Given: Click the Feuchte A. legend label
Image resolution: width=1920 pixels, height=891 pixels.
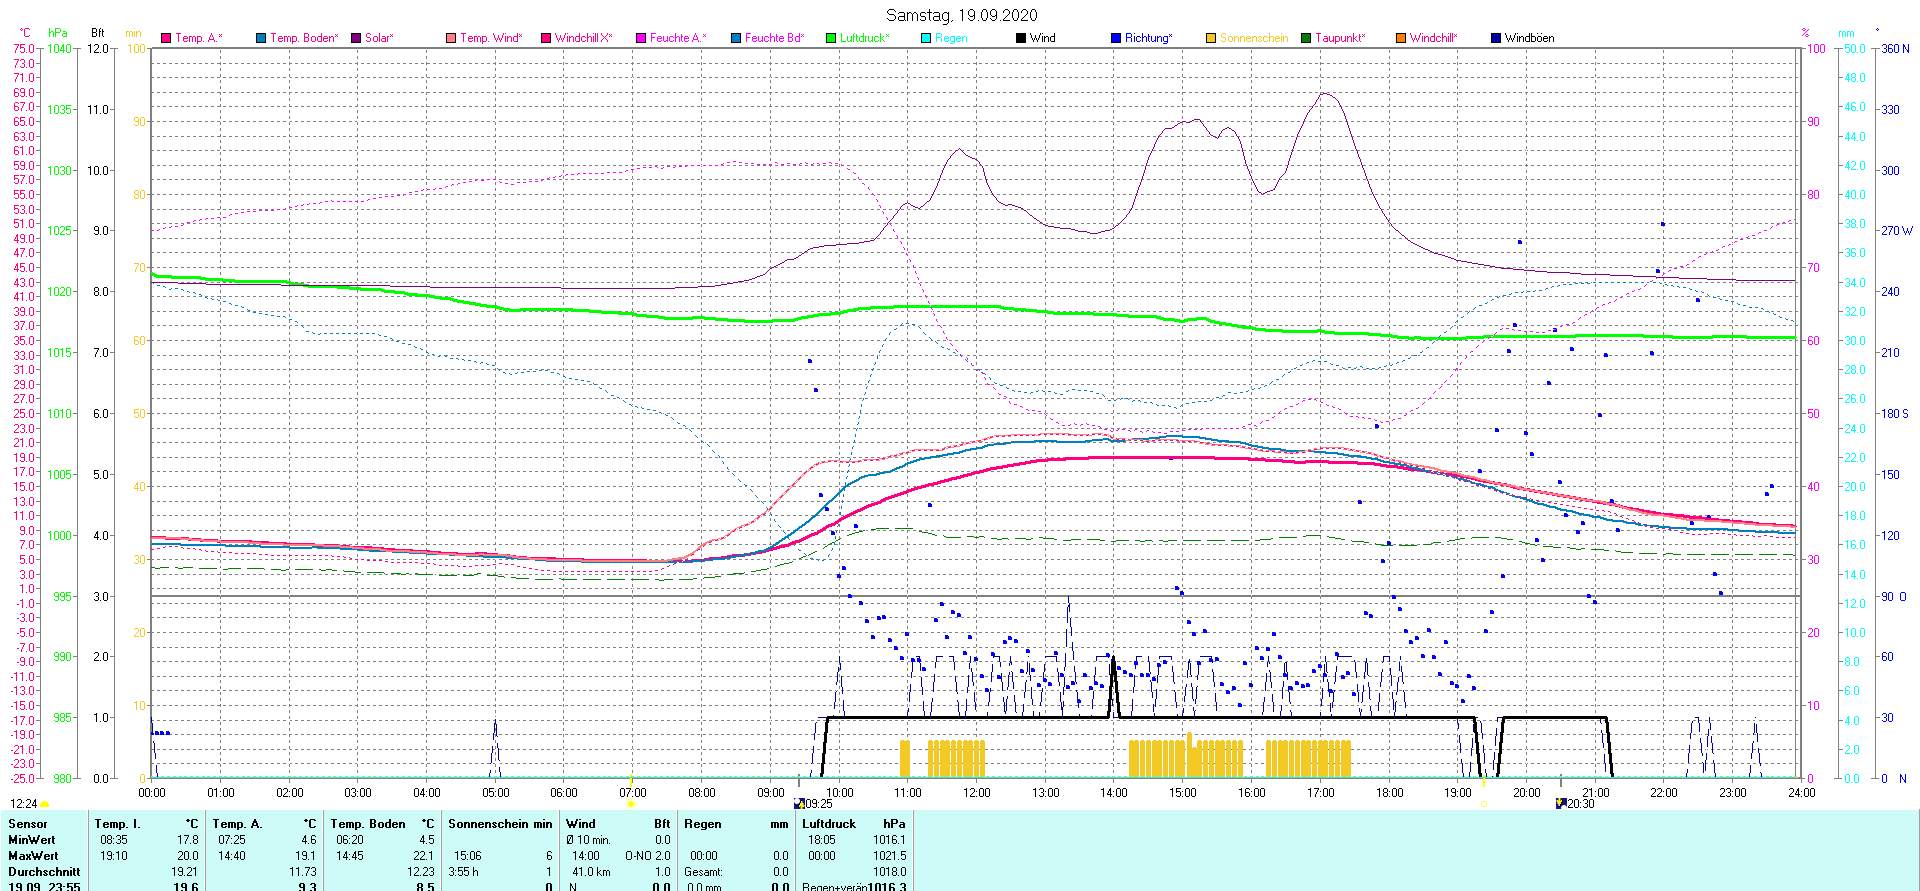Looking at the screenshot, I should [x=677, y=38].
